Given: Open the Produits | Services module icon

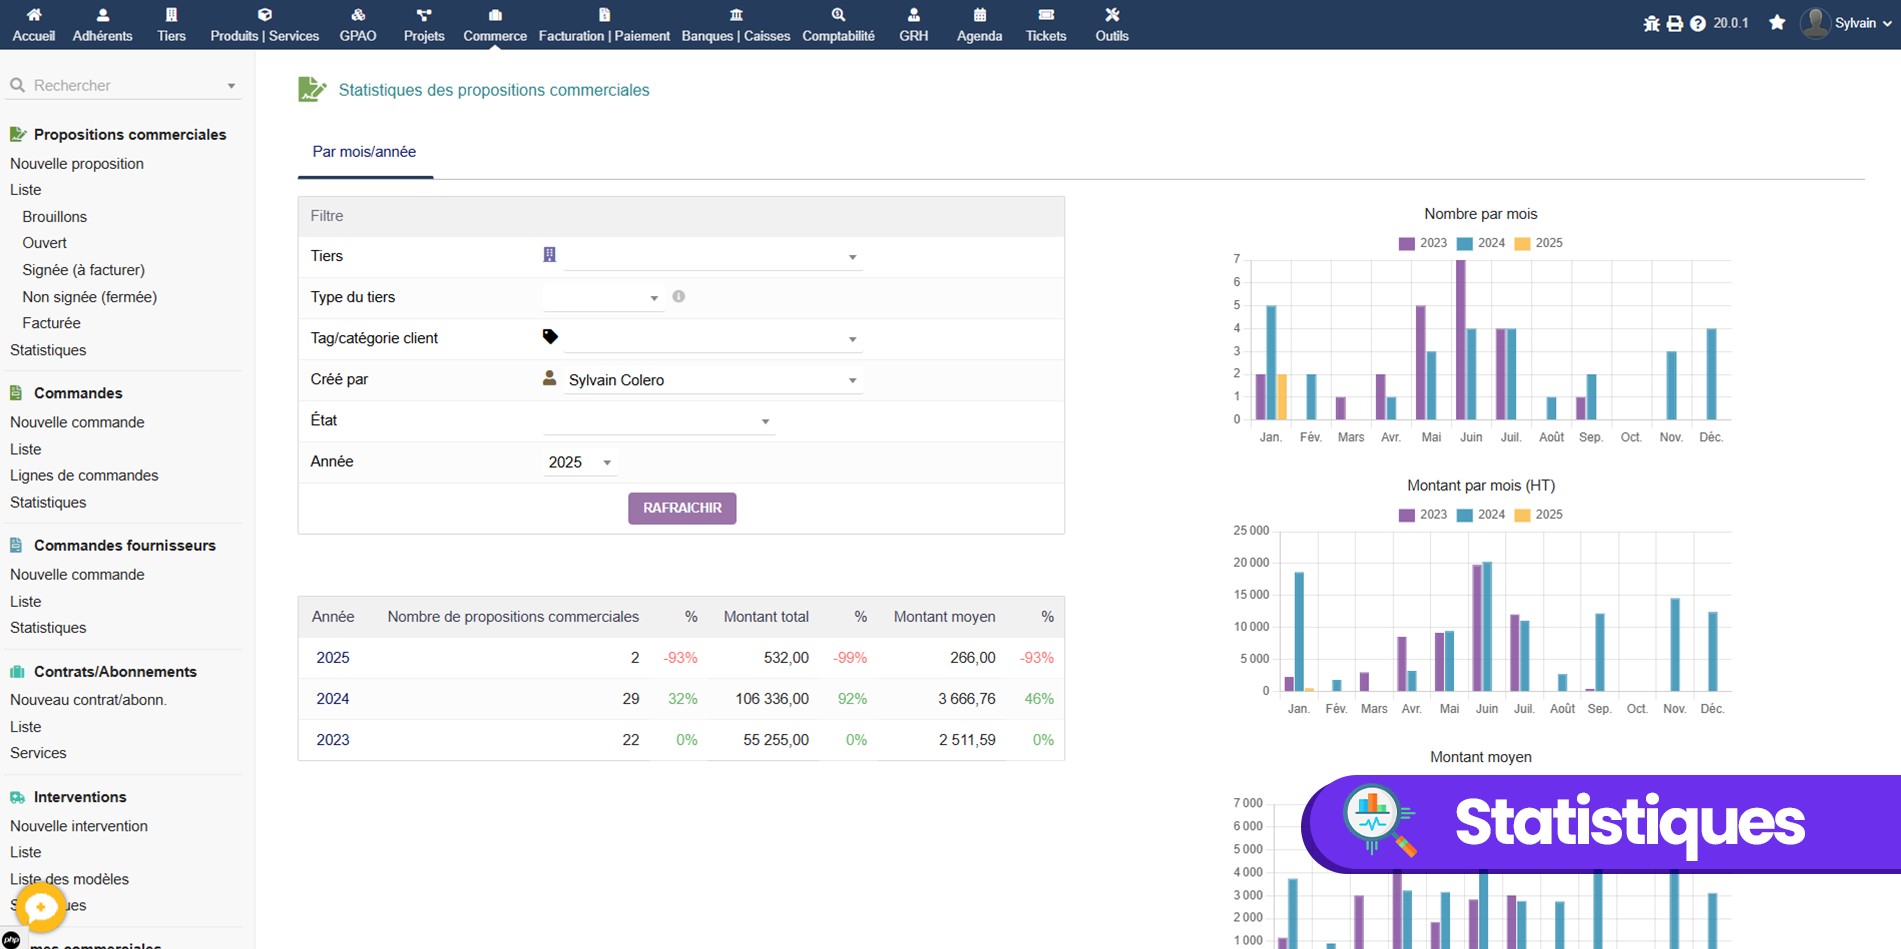Looking at the screenshot, I should pos(264,15).
